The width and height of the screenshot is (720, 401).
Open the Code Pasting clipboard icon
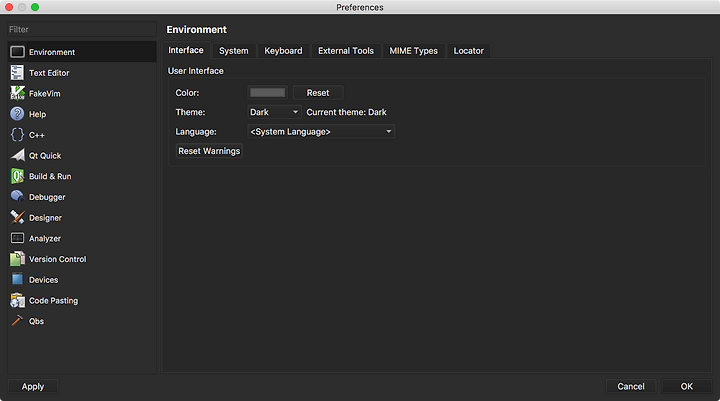pos(17,300)
